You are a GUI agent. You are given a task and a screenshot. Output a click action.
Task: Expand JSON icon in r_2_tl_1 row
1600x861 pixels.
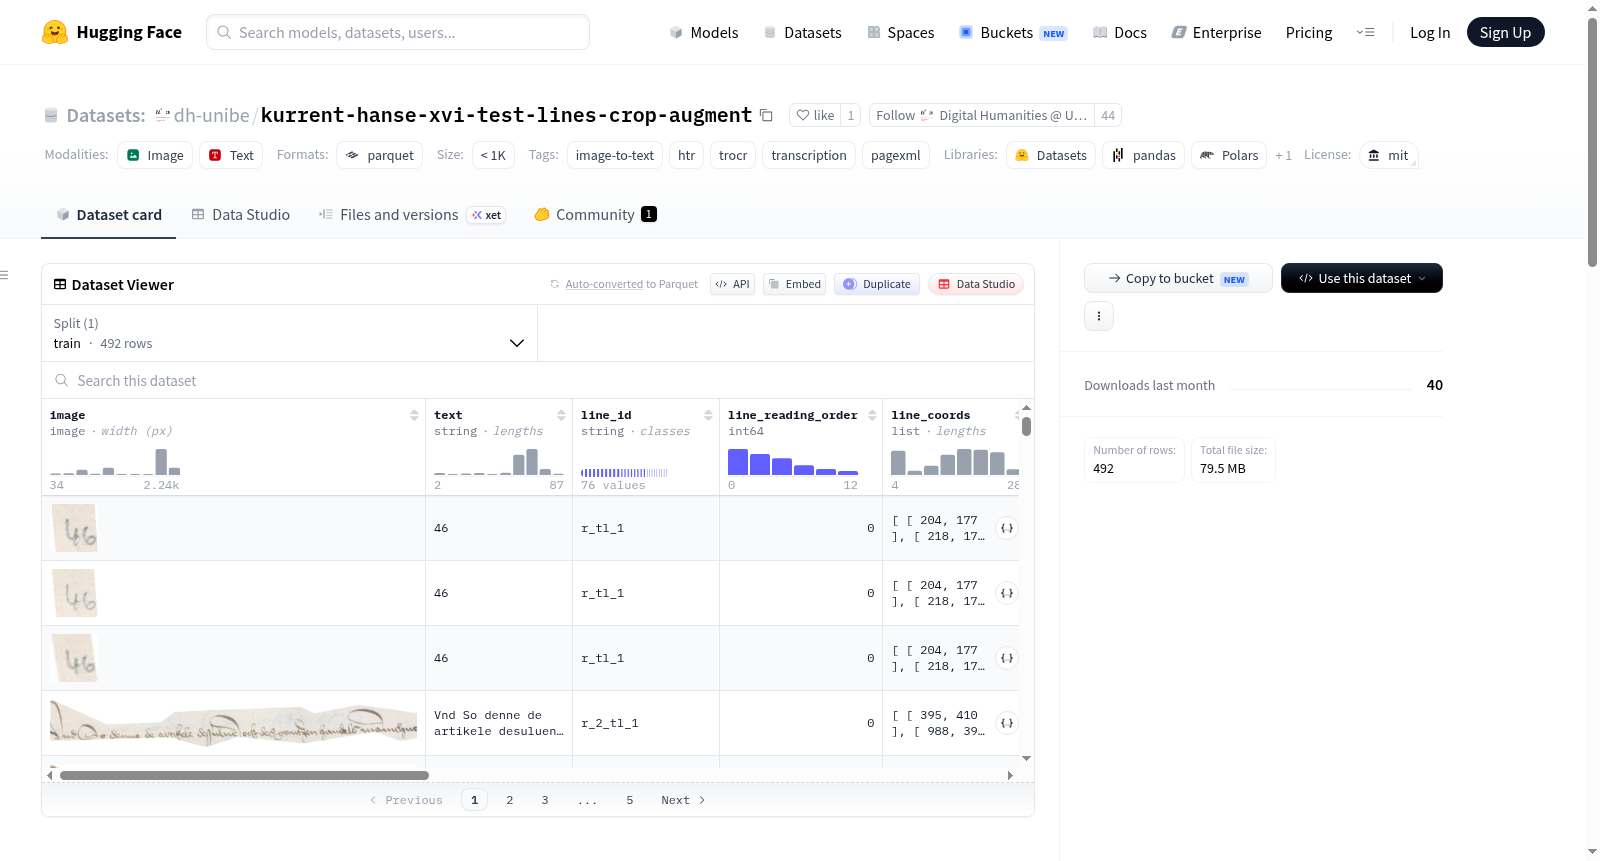pyautogui.click(x=1007, y=723)
